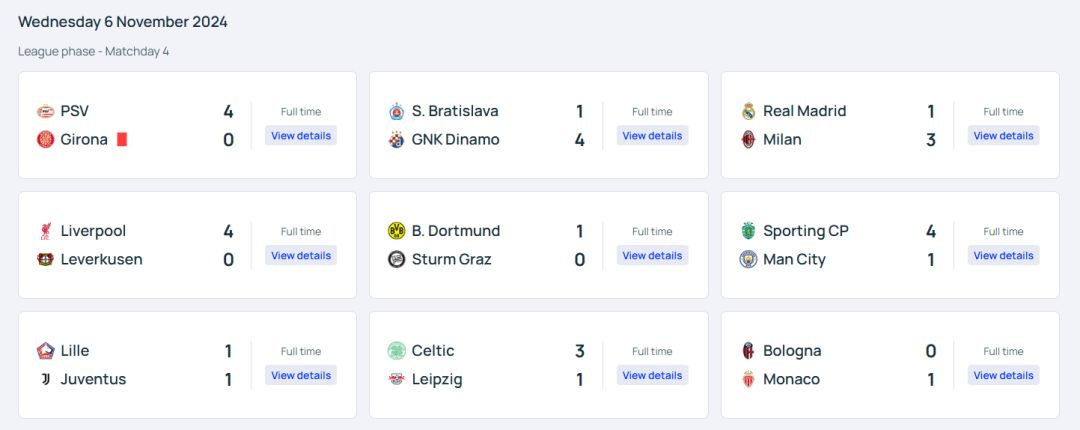View details for PSV vs Girona
This screenshot has width=1080, height=430.
(x=301, y=136)
